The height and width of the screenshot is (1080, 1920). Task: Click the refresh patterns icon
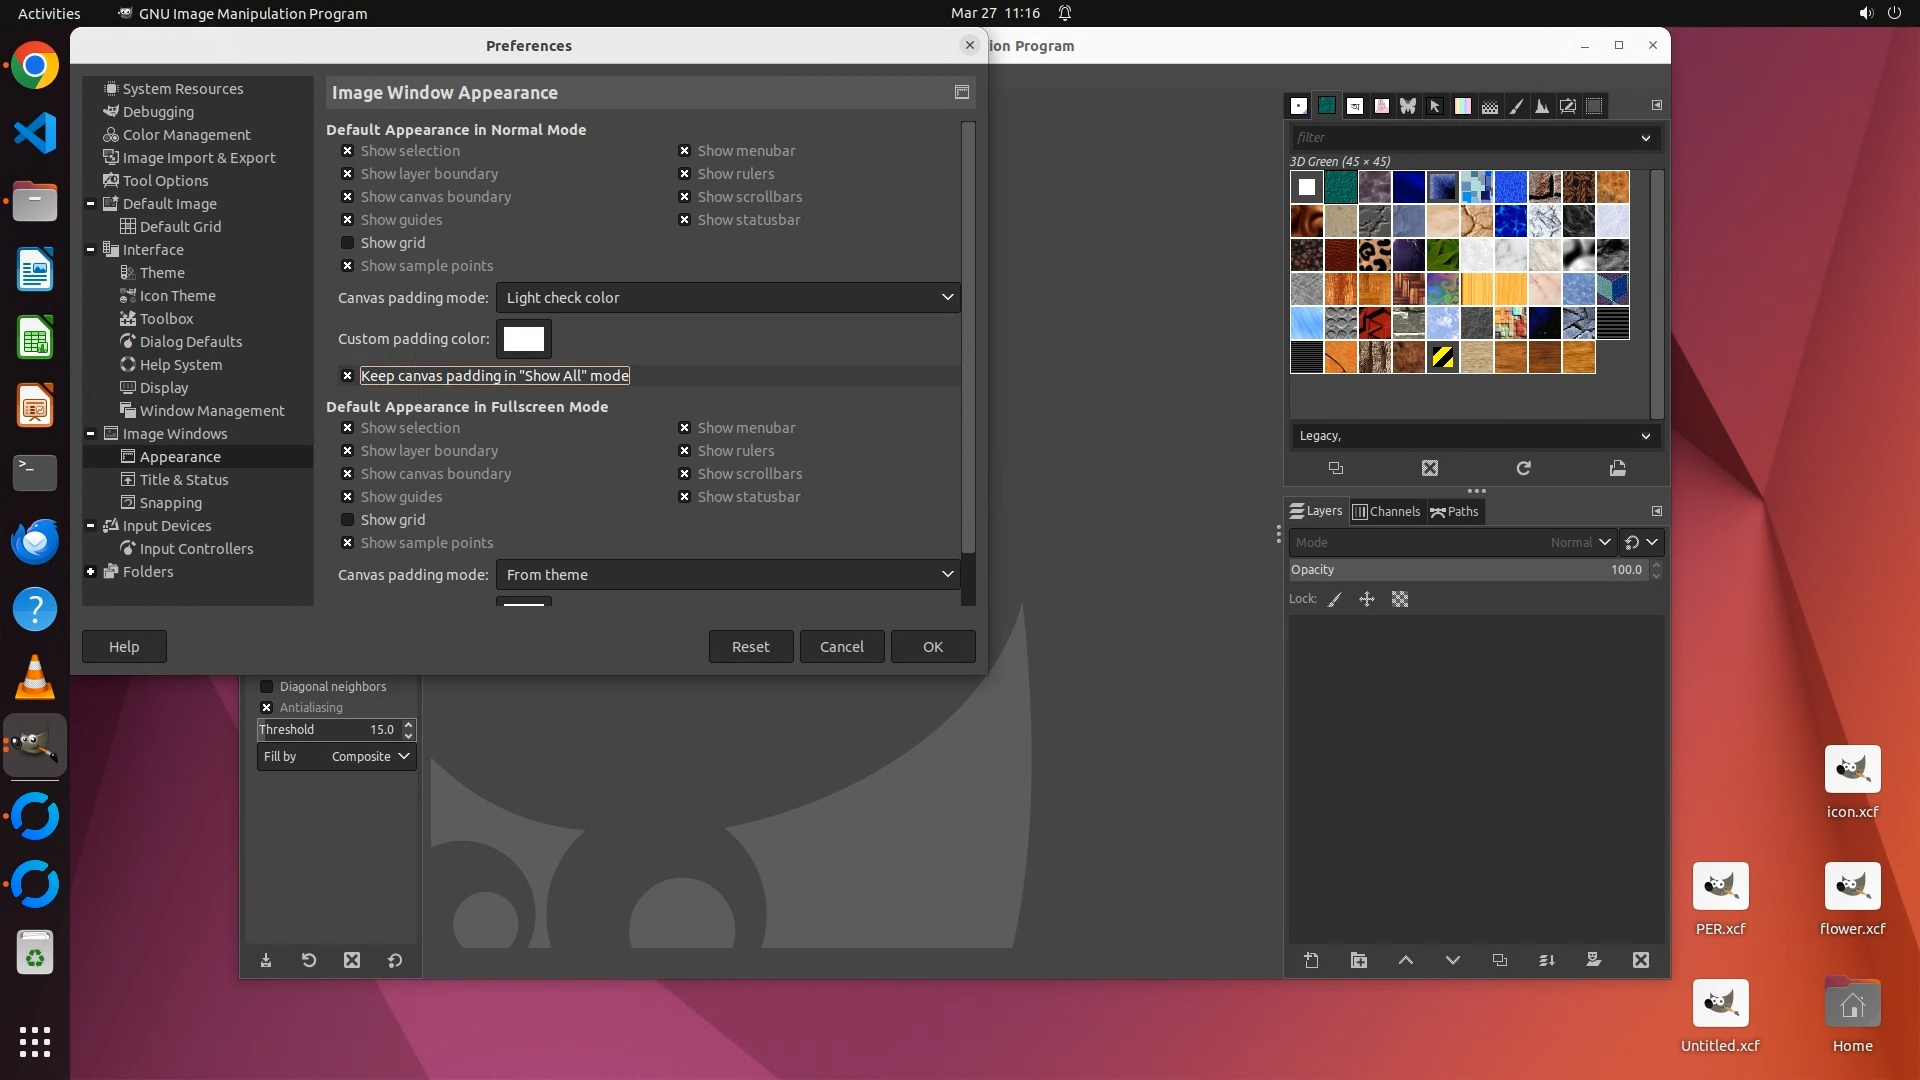1523,468
